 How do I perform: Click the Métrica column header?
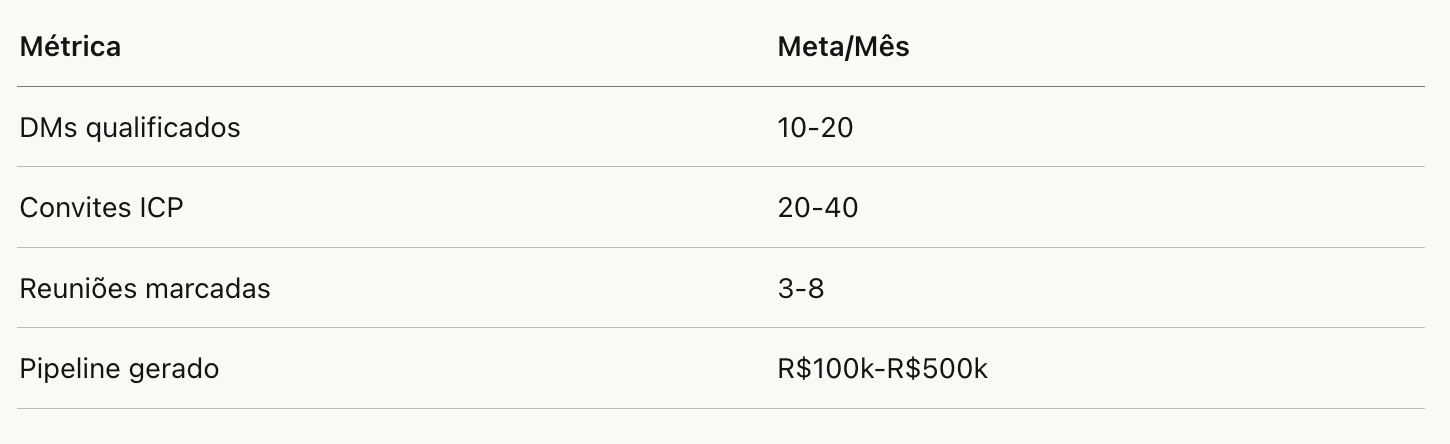tap(70, 47)
